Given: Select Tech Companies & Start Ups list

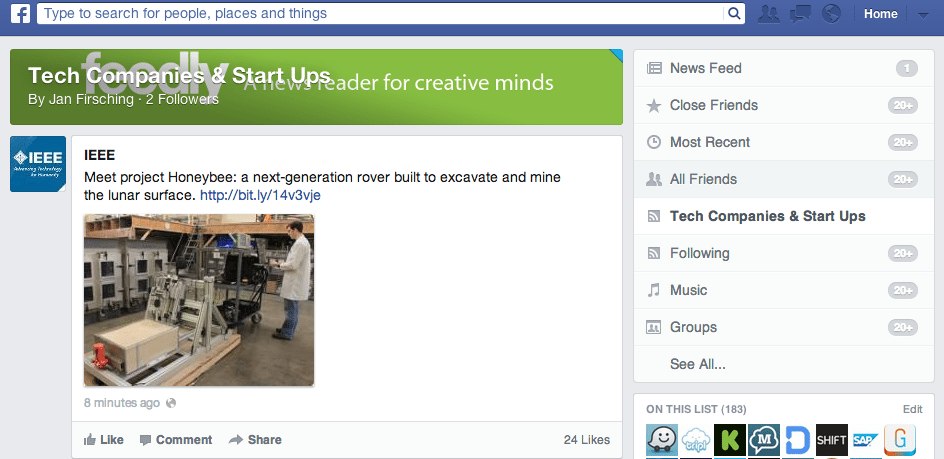Looking at the screenshot, I should [784, 216].
